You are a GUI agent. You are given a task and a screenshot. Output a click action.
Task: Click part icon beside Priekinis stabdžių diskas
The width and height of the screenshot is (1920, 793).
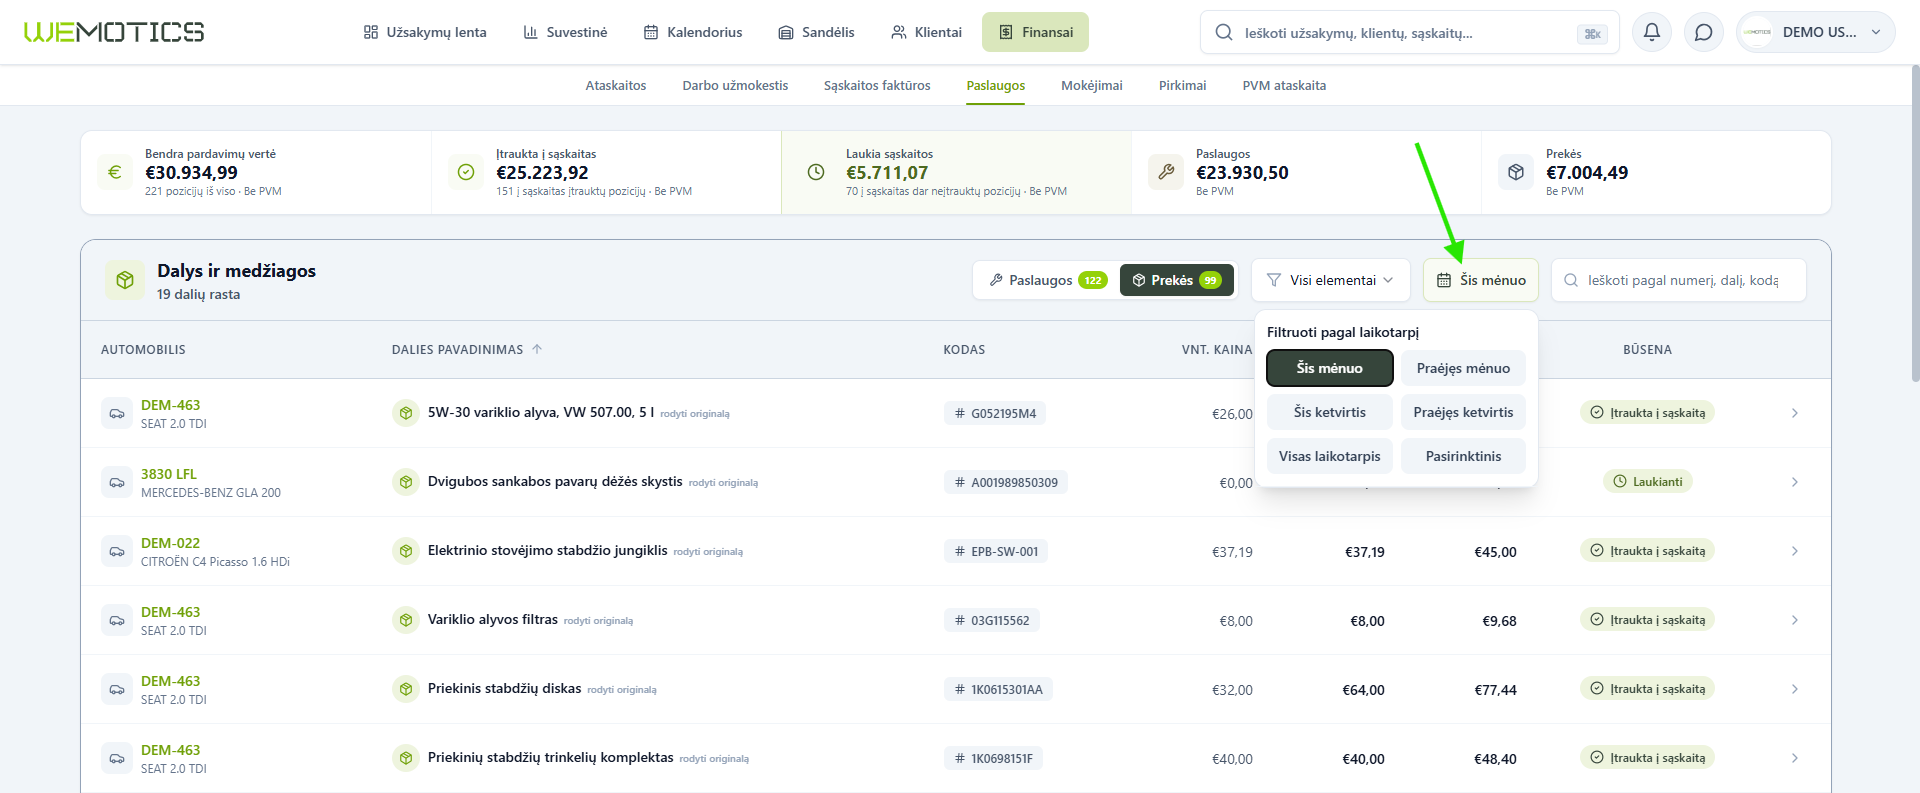pos(406,689)
